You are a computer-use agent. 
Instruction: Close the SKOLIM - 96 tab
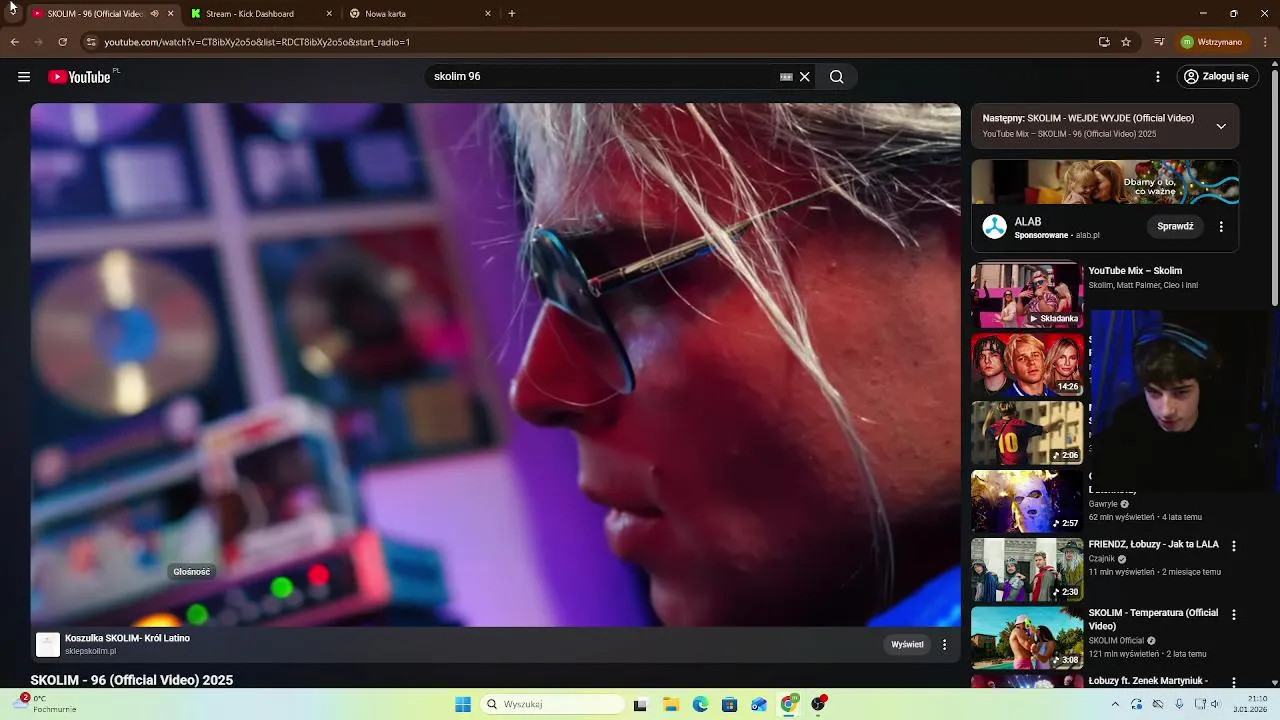(171, 14)
